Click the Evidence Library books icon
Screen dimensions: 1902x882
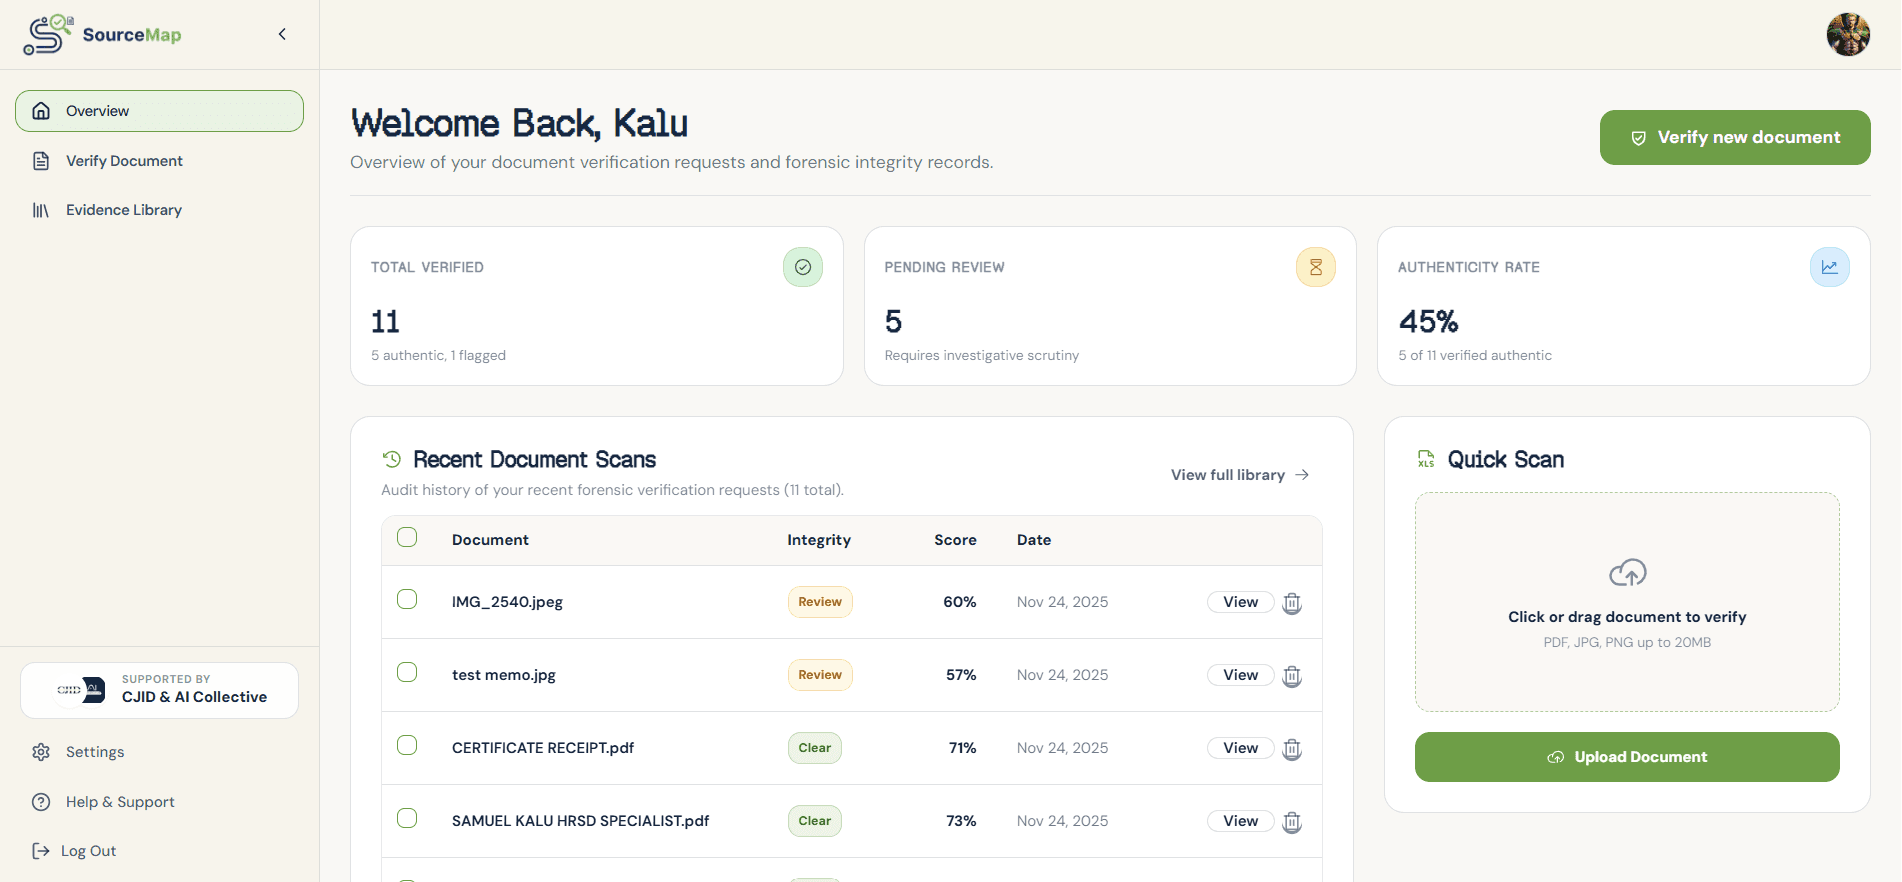[x=41, y=210]
